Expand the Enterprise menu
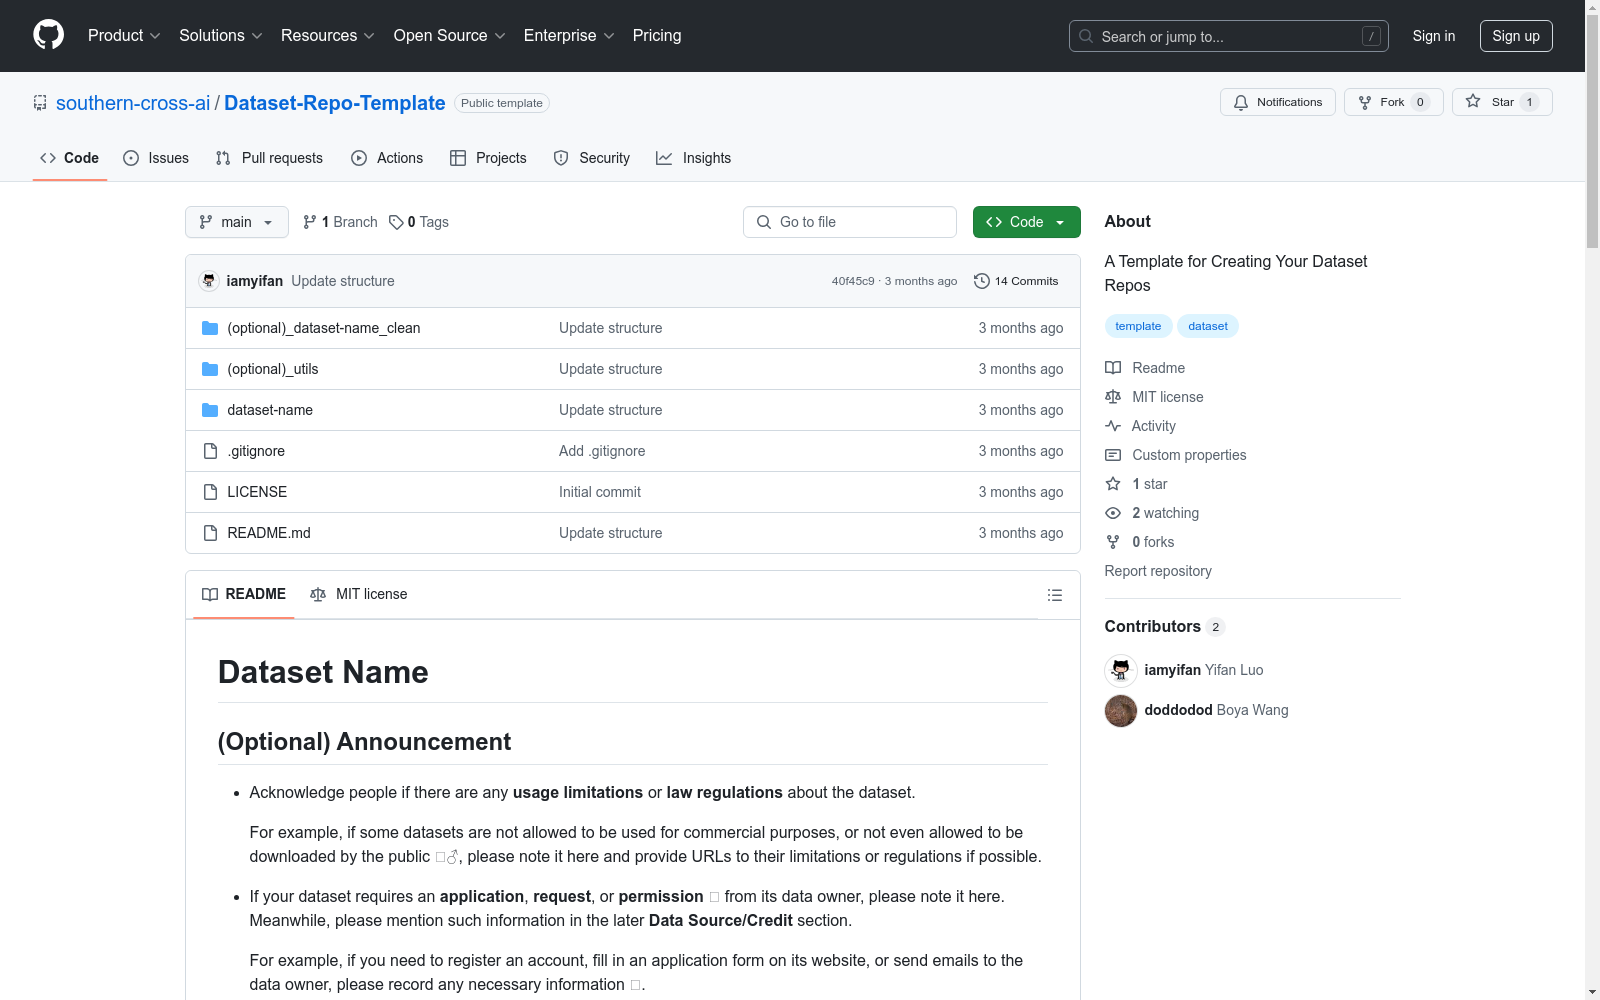1600x1000 pixels. click(x=569, y=35)
